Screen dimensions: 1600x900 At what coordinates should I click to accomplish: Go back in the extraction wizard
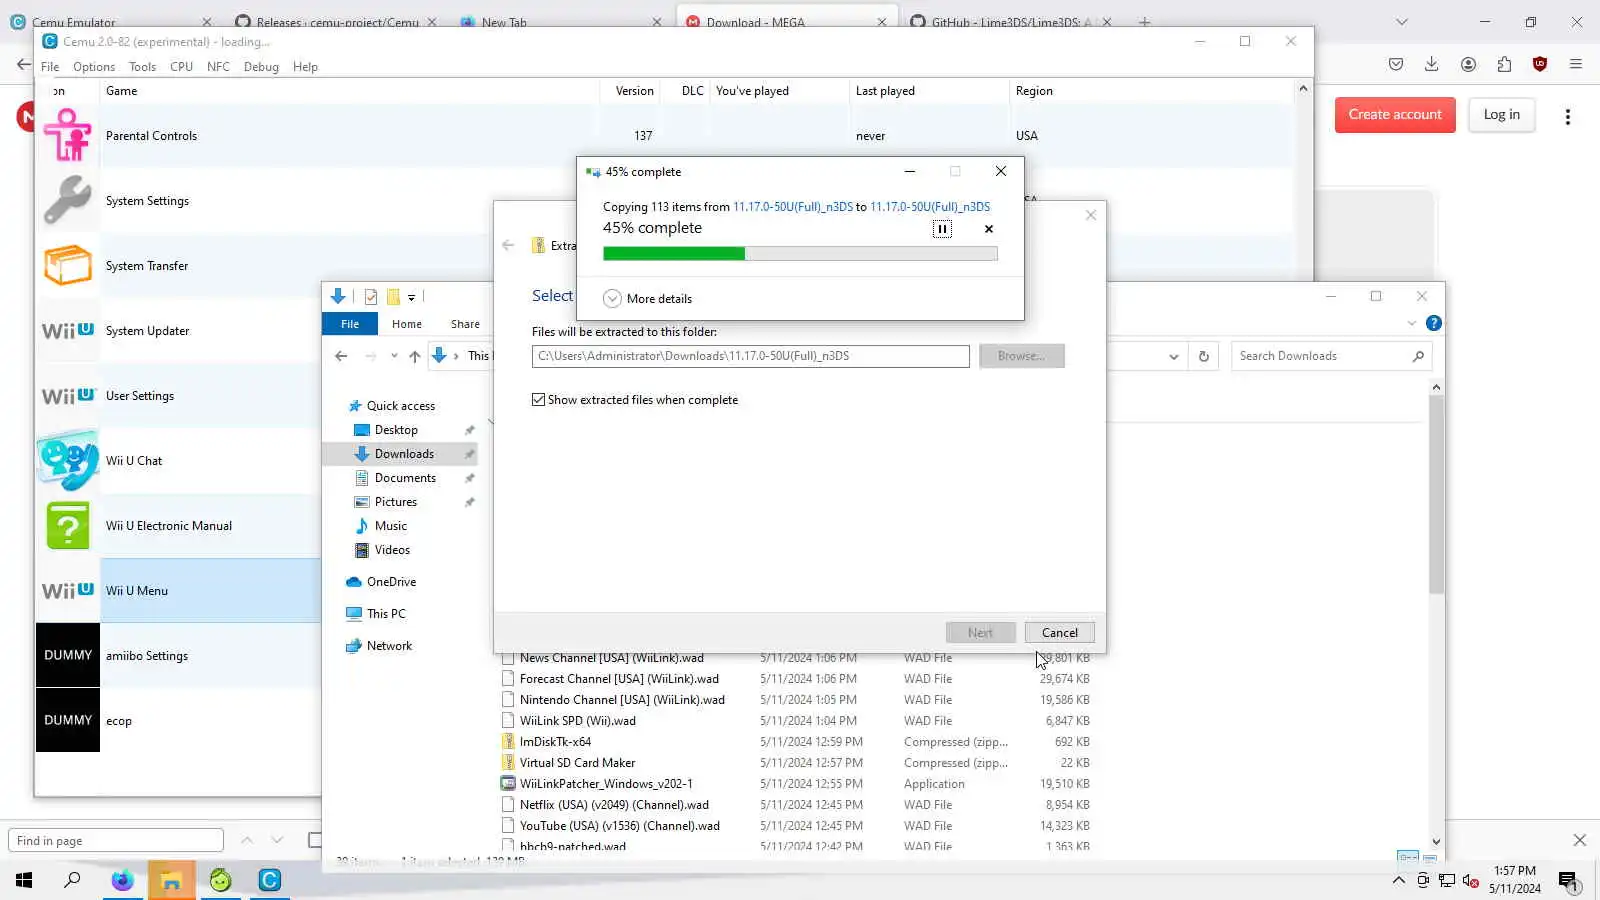(508, 245)
